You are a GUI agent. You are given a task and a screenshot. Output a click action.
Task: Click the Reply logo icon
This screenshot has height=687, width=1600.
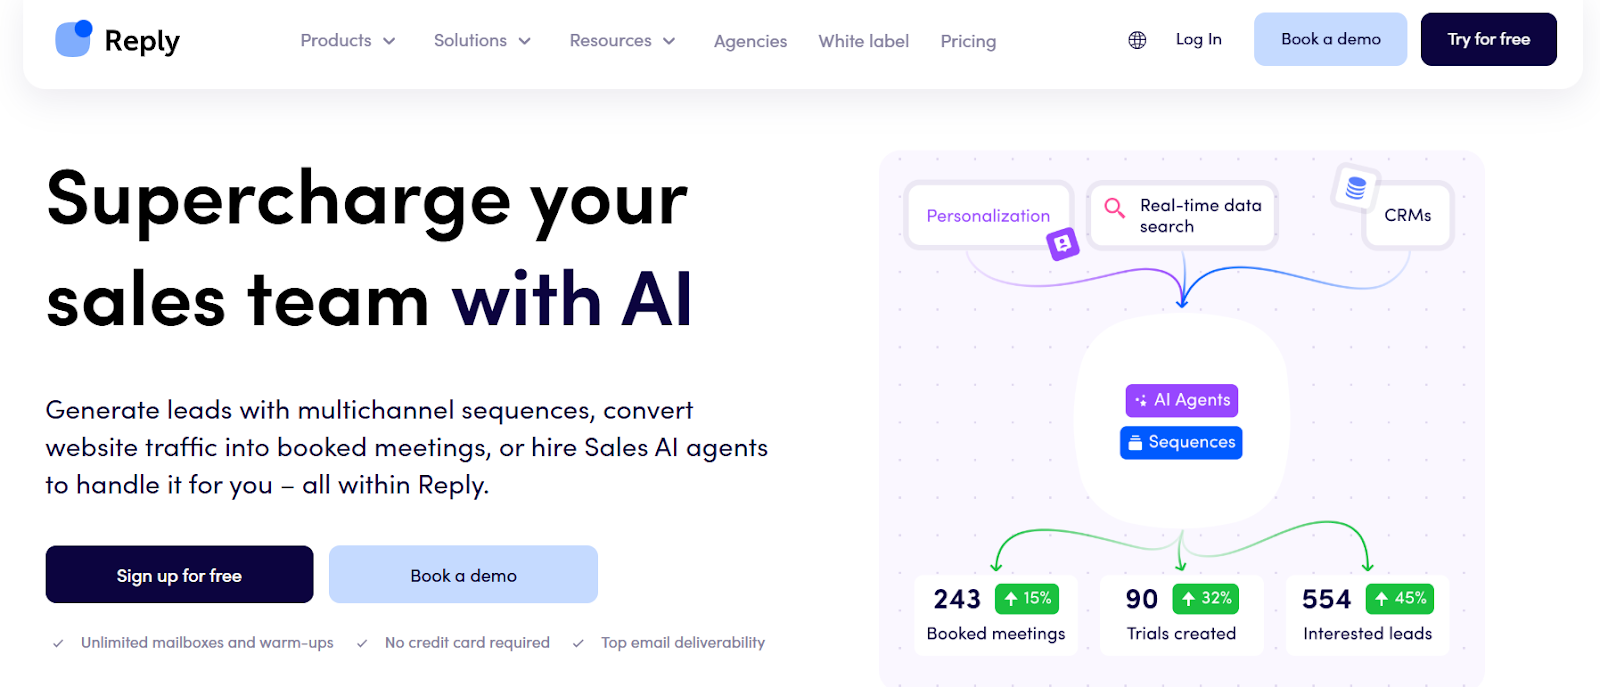point(72,38)
